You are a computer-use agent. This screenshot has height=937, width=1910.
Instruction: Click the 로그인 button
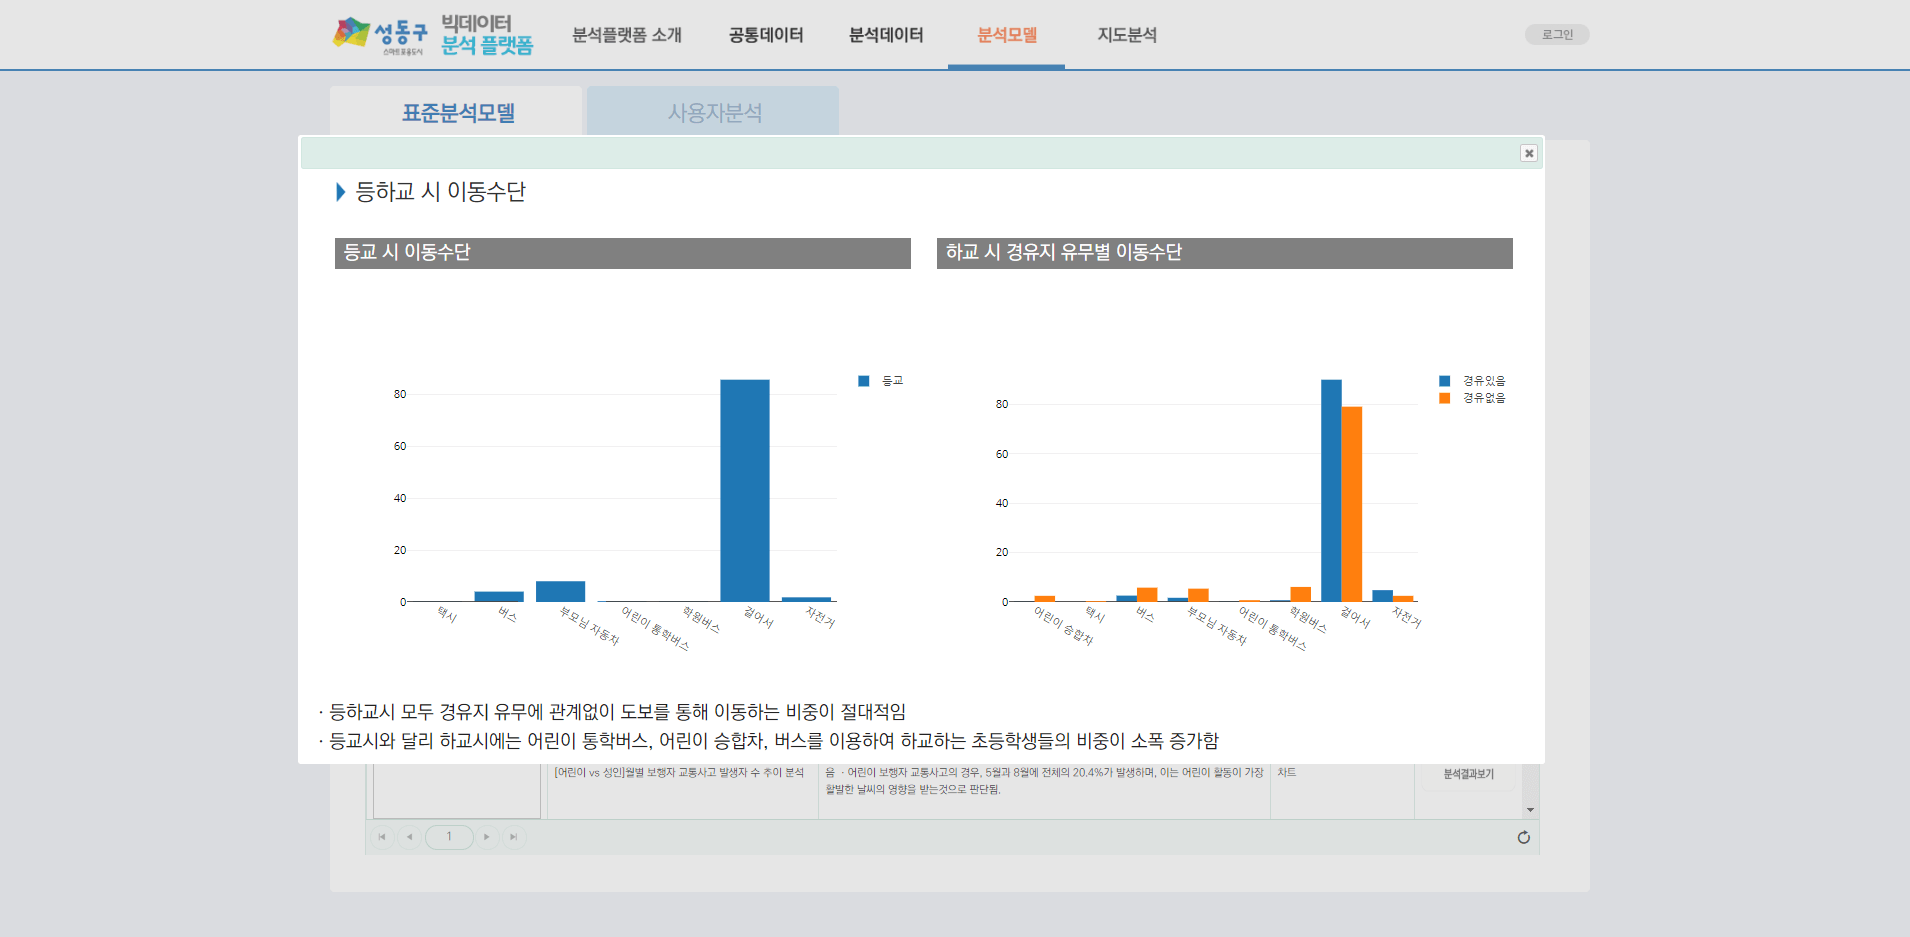[1556, 35]
